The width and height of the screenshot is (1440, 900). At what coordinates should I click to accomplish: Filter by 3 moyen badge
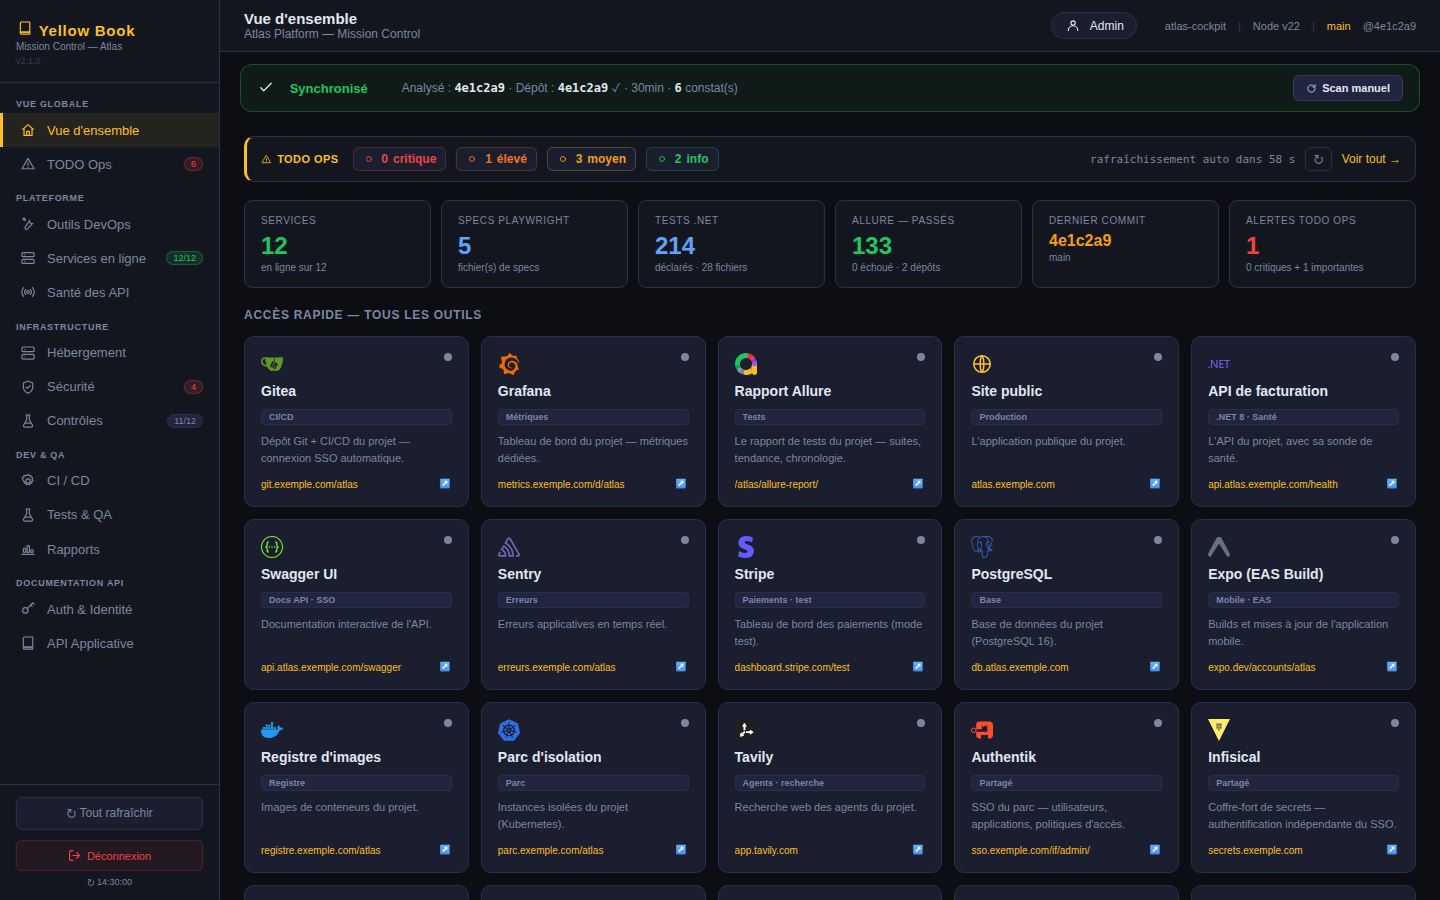[x=592, y=159]
